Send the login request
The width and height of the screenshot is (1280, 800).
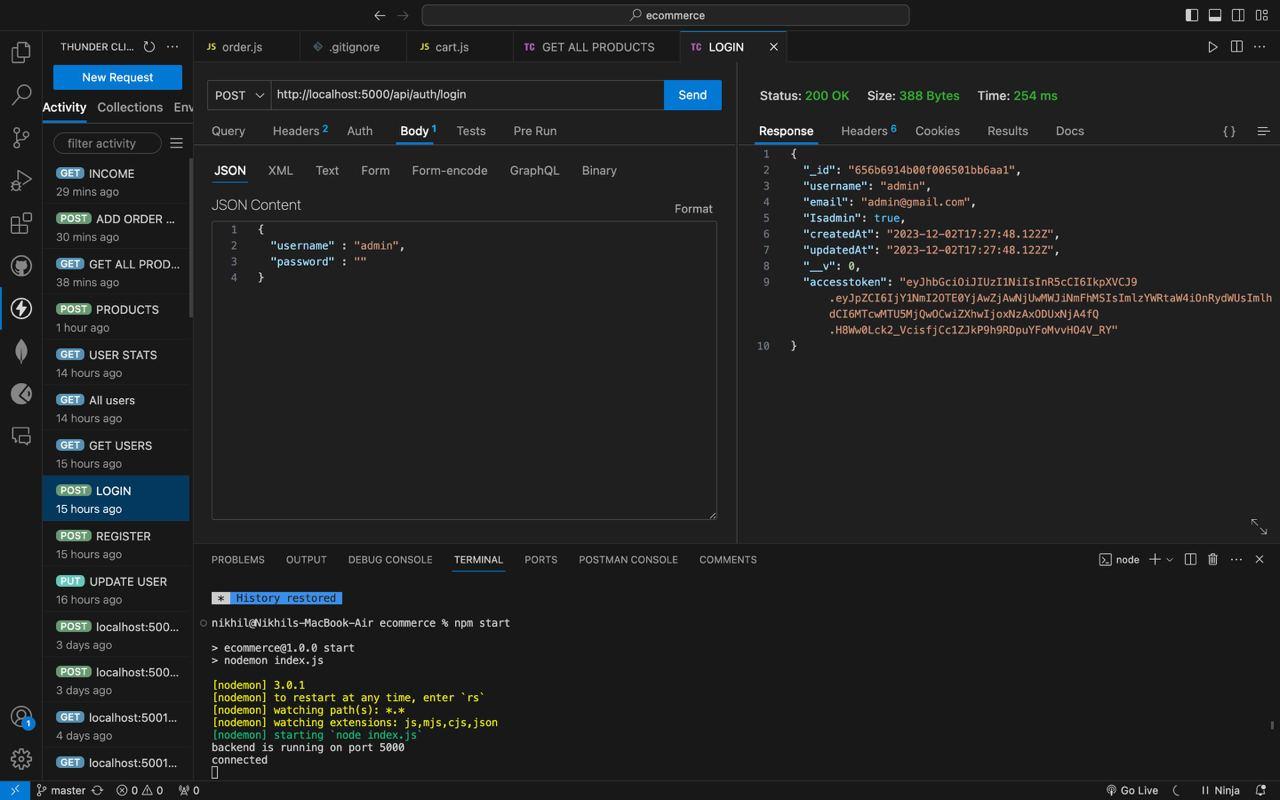click(x=692, y=95)
